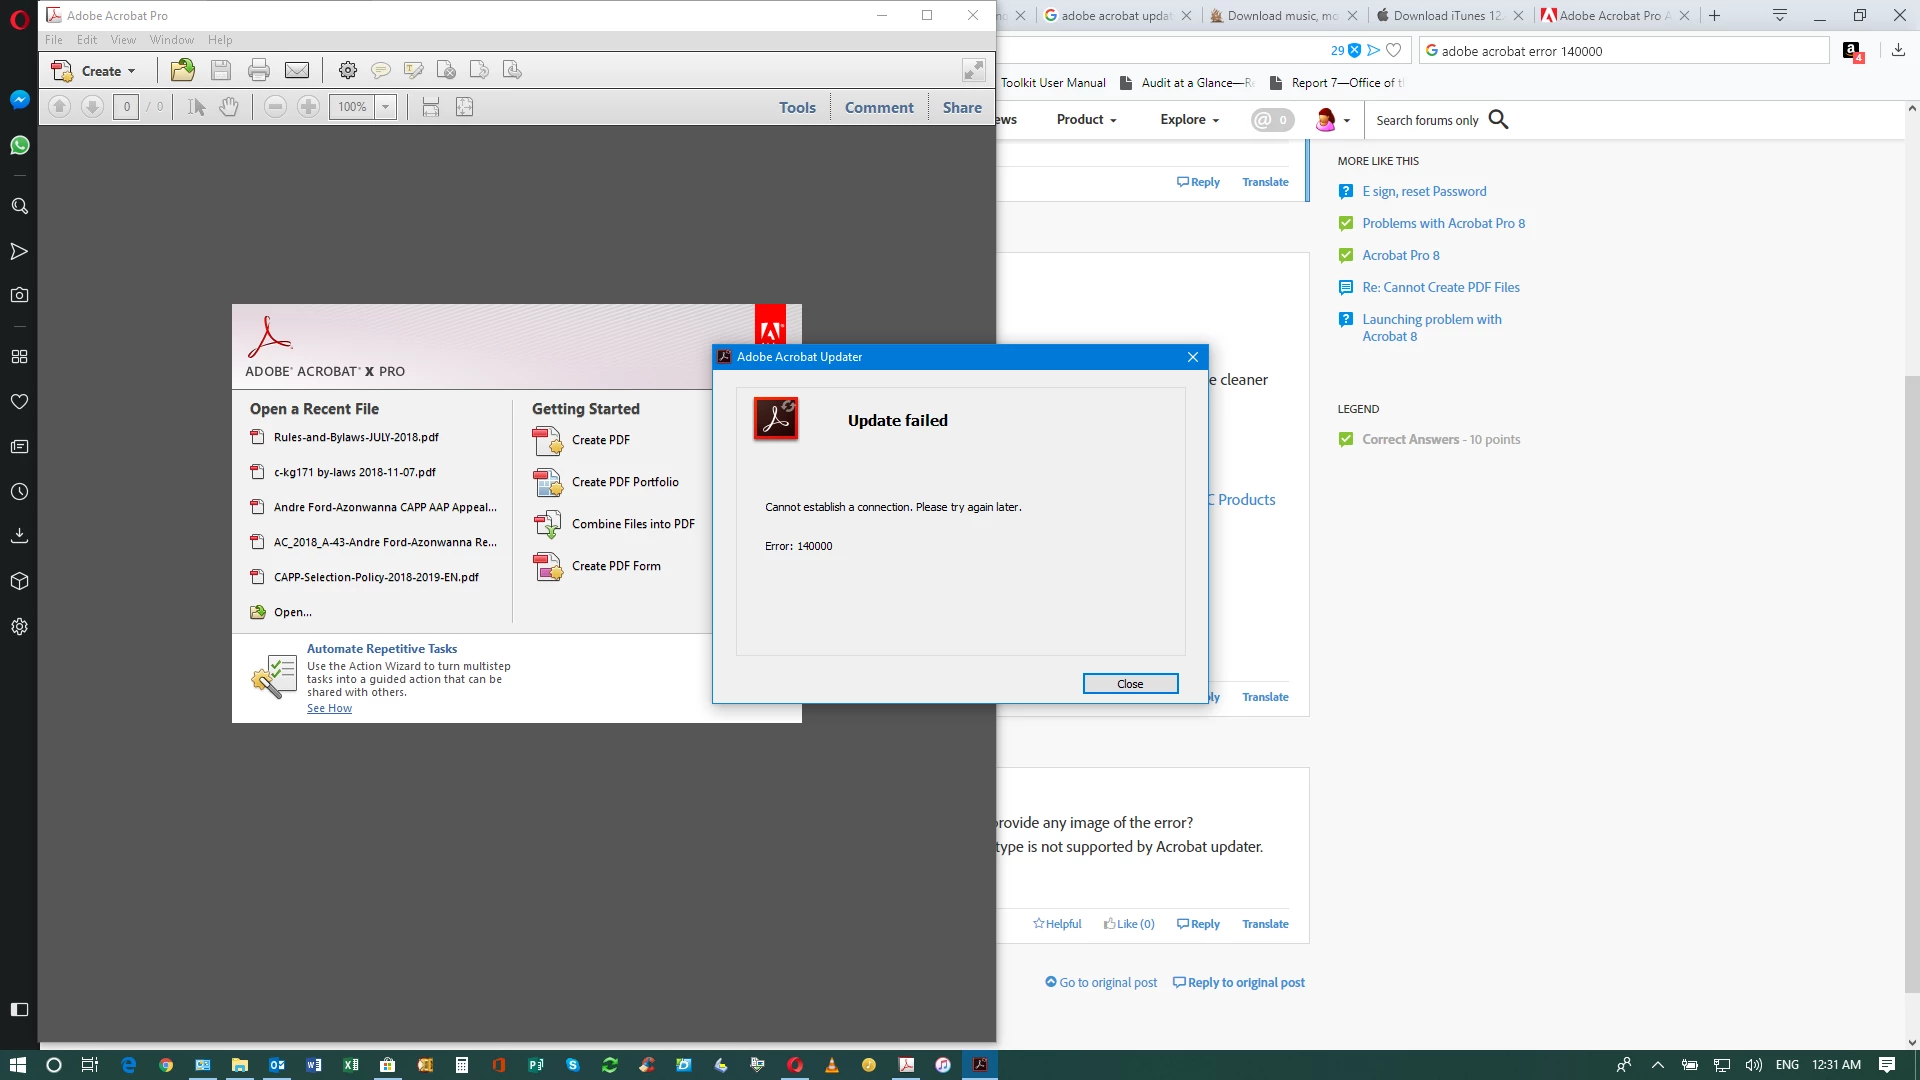Expand the 100% zoom level dropdown
The image size is (1920, 1080).
coord(386,107)
